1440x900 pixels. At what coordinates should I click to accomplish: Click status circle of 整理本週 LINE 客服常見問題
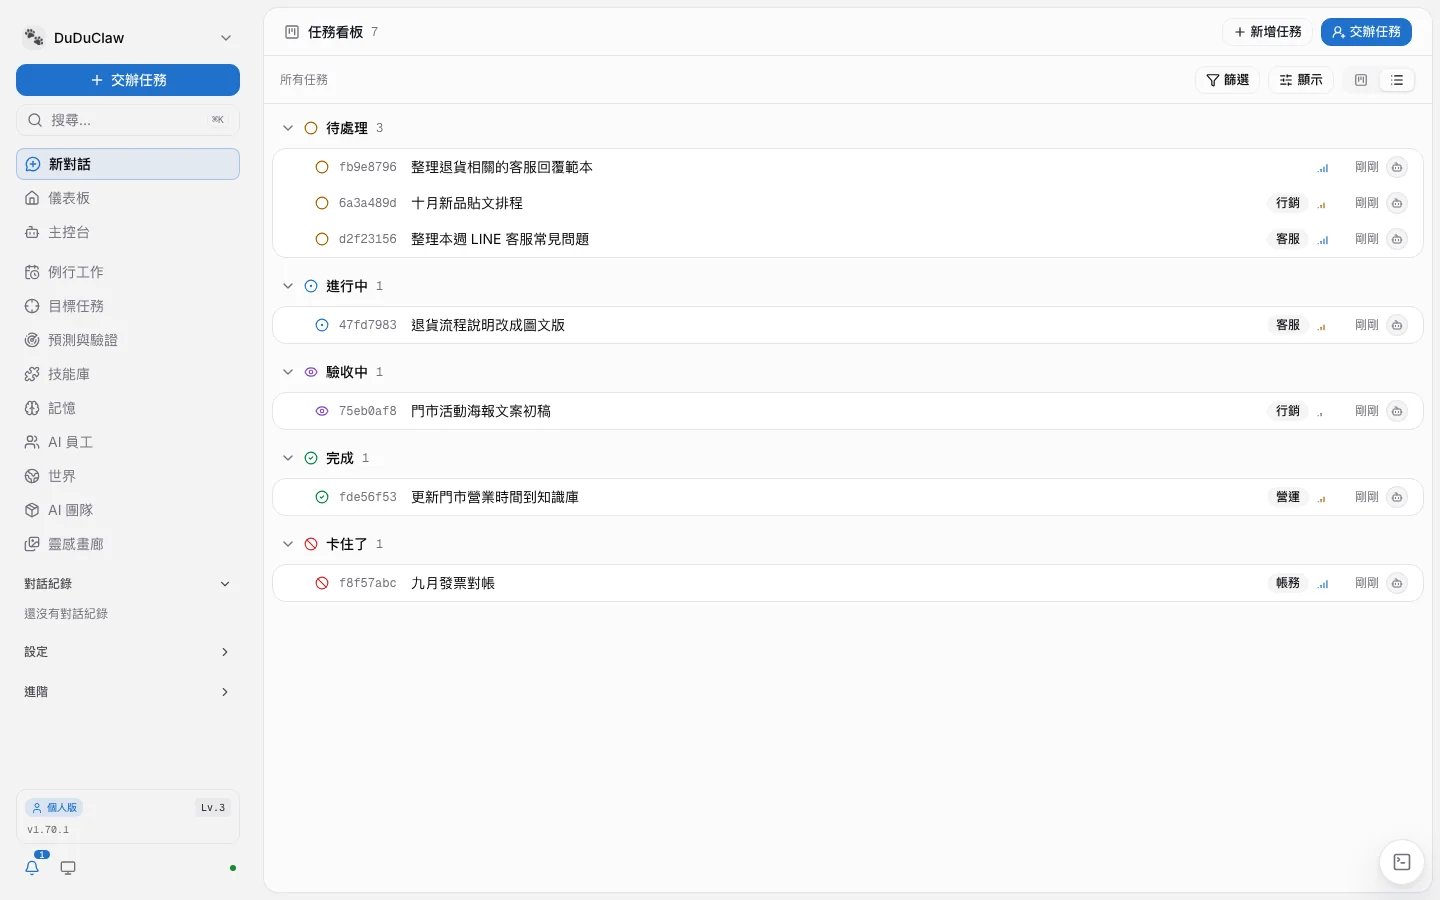click(322, 239)
